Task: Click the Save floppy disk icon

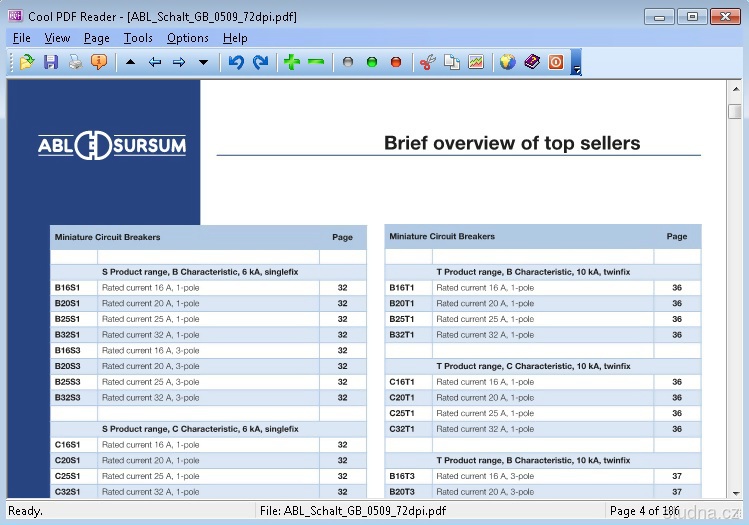Action: pyautogui.click(x=51, y=62)
